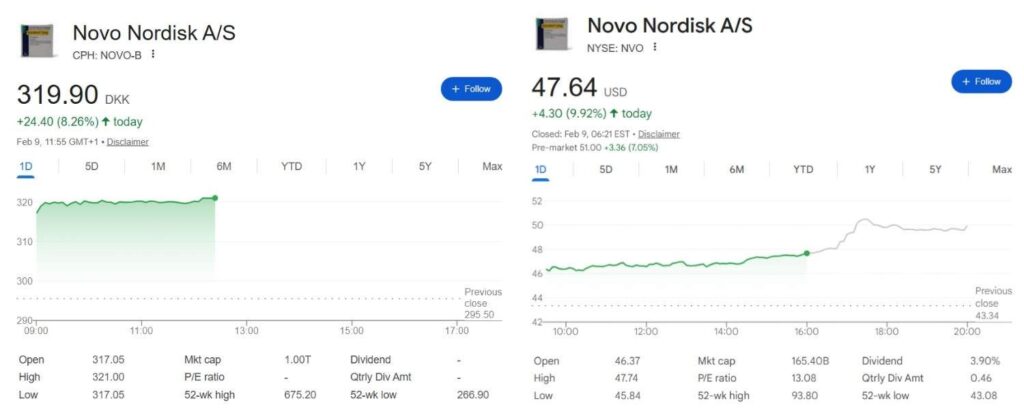Click green endpoint dot on DKK chart

tap(215, 198)
